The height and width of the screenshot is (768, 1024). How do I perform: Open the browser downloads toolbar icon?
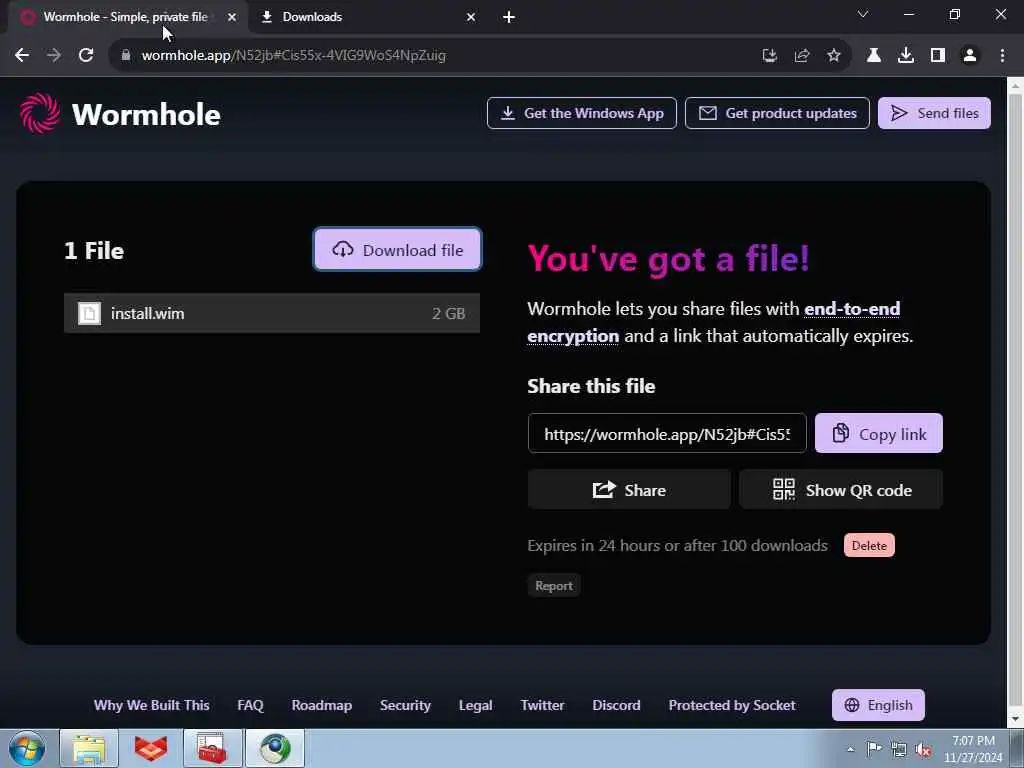pyautogui.click(x=906, y=56)
